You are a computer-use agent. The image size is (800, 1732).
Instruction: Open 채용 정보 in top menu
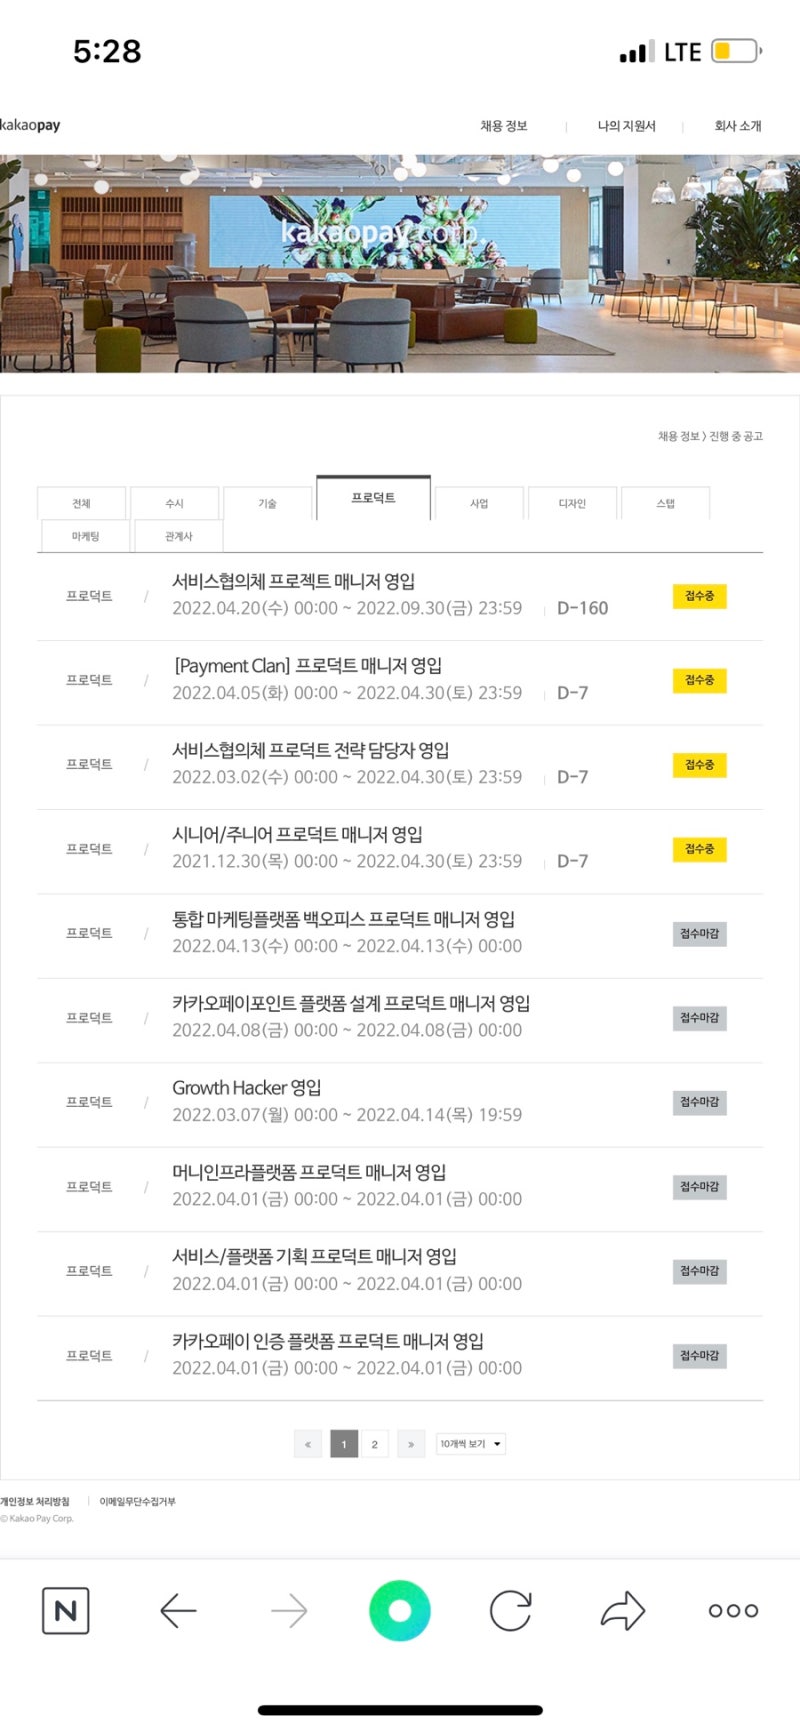(503, 126)
